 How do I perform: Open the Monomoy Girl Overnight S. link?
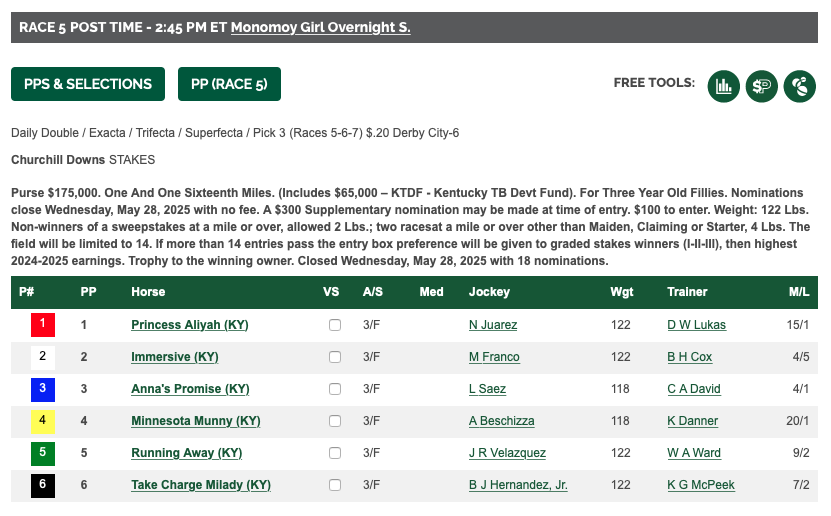coord(321,28)
